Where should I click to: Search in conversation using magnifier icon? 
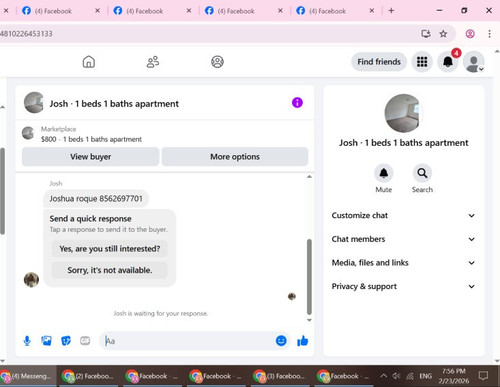[x=422, y=173]
